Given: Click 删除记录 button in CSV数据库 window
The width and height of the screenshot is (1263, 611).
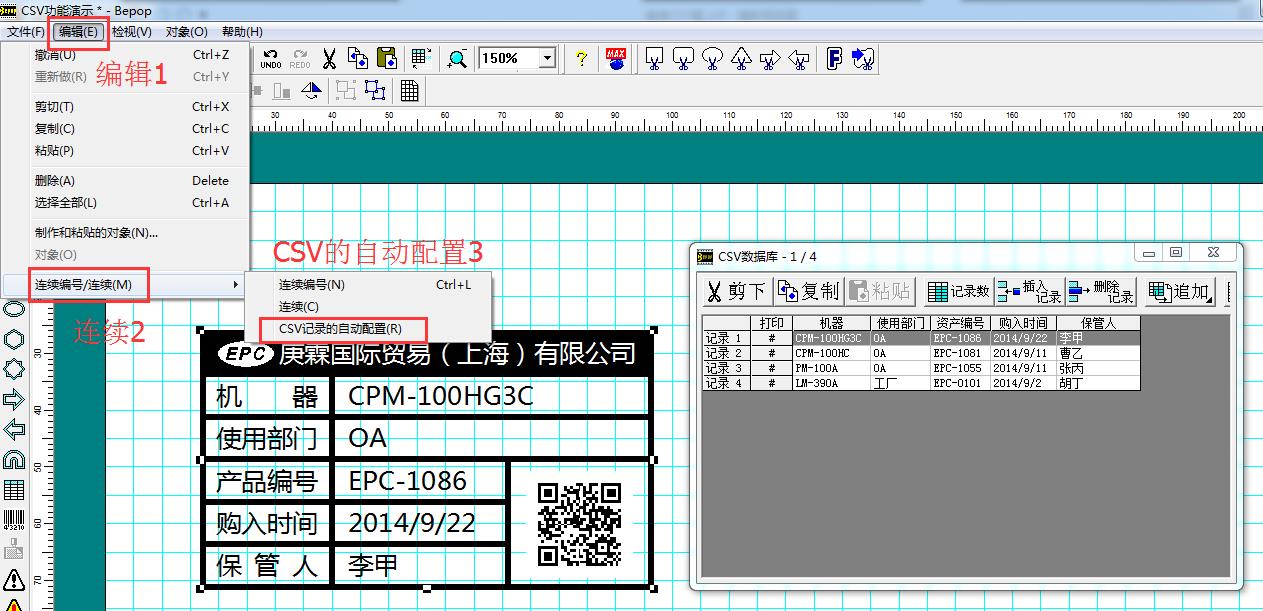Looking at the screenshot, I should (1101, 291).
